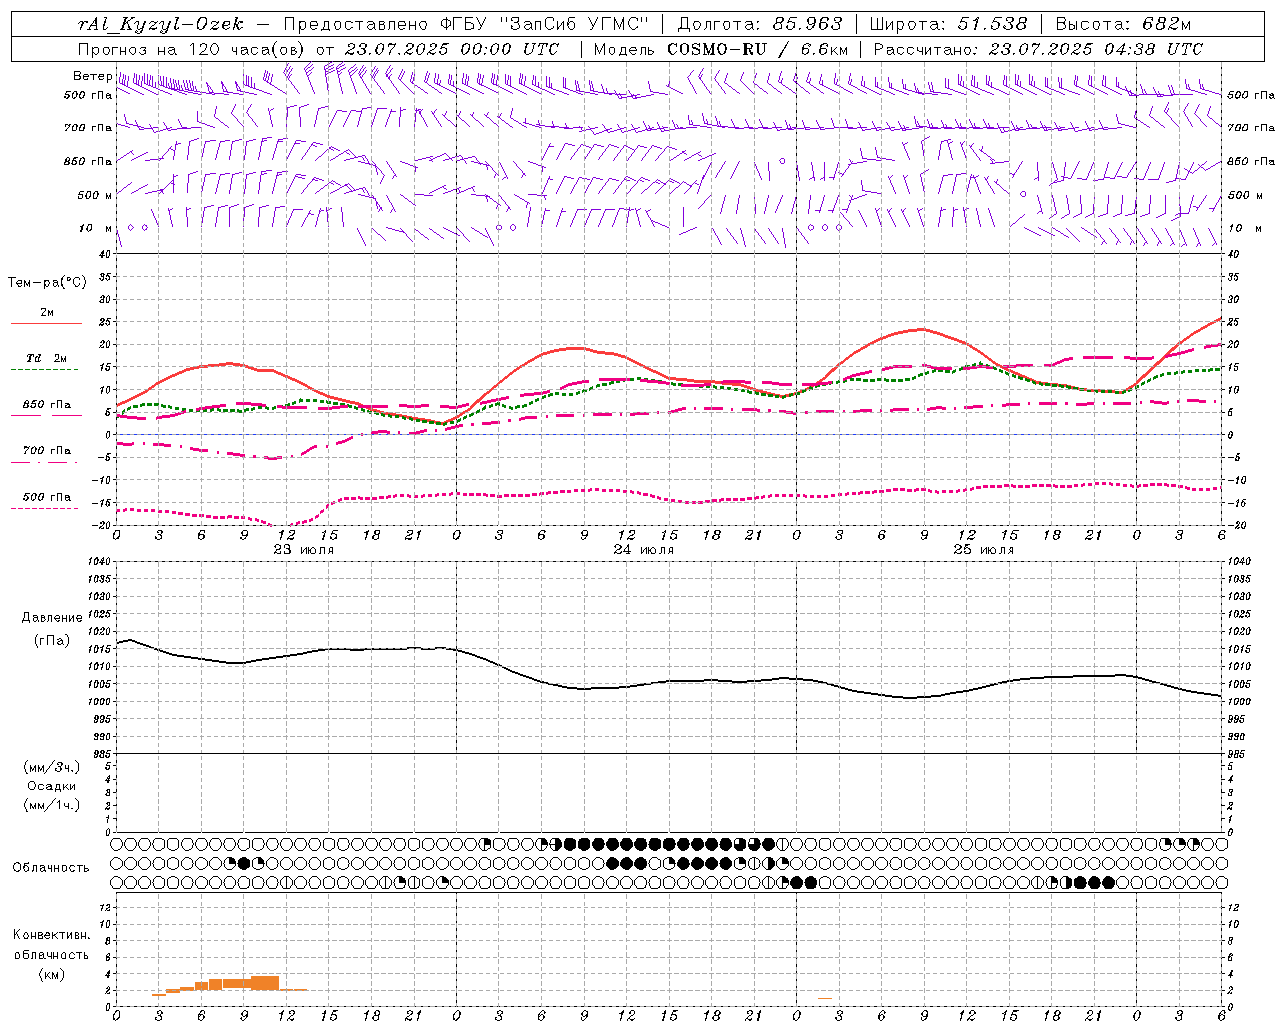Click the Давление label
Viewport: 1280px width, 1024px height.
[x=52, y=618]
